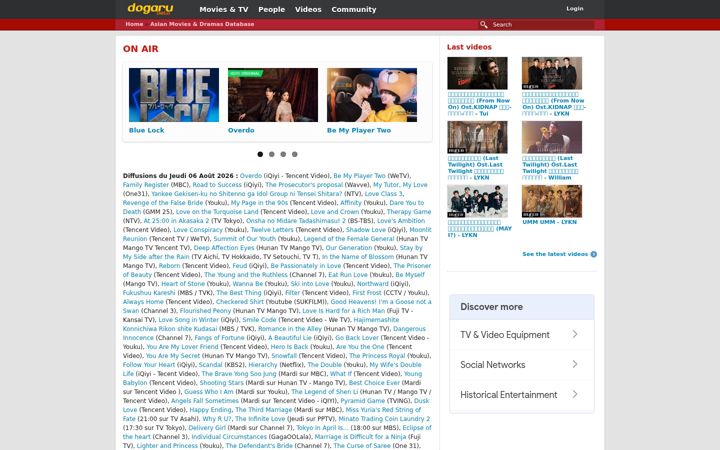
Task: Open the Family Register drama link
Action: tap(146, 185)
